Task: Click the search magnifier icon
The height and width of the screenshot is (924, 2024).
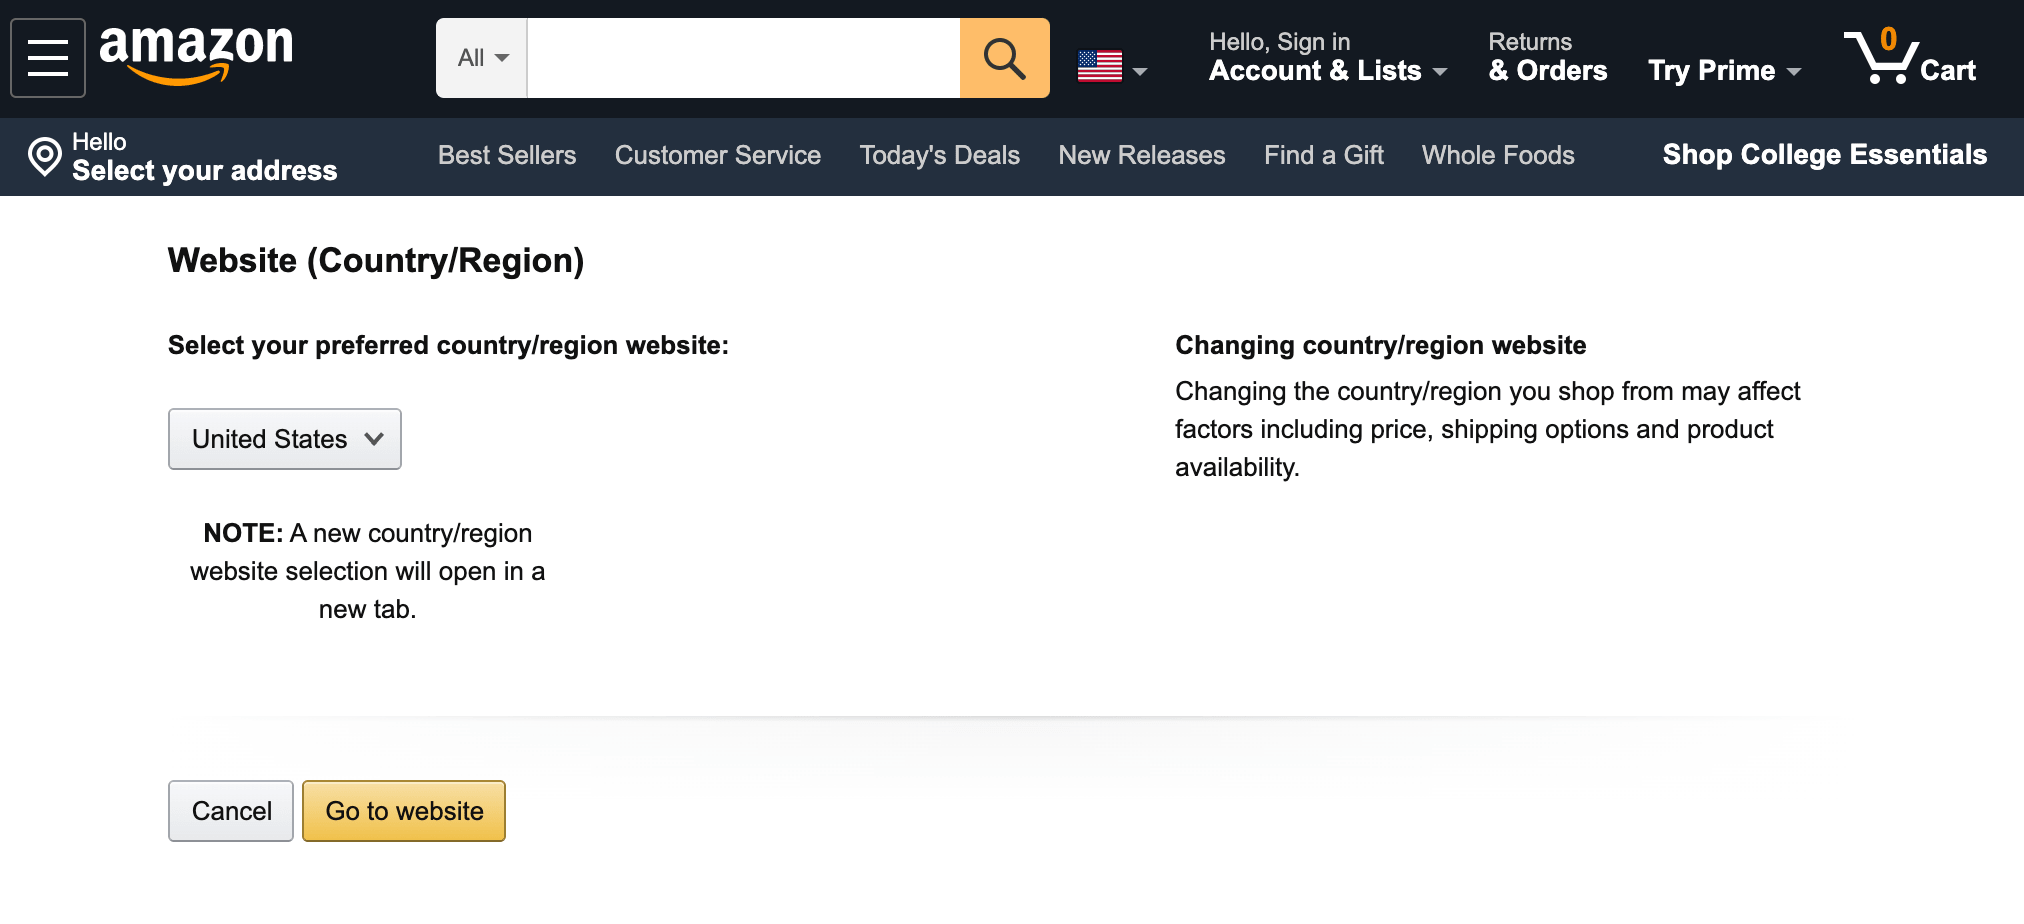Action: (1003, 57)
